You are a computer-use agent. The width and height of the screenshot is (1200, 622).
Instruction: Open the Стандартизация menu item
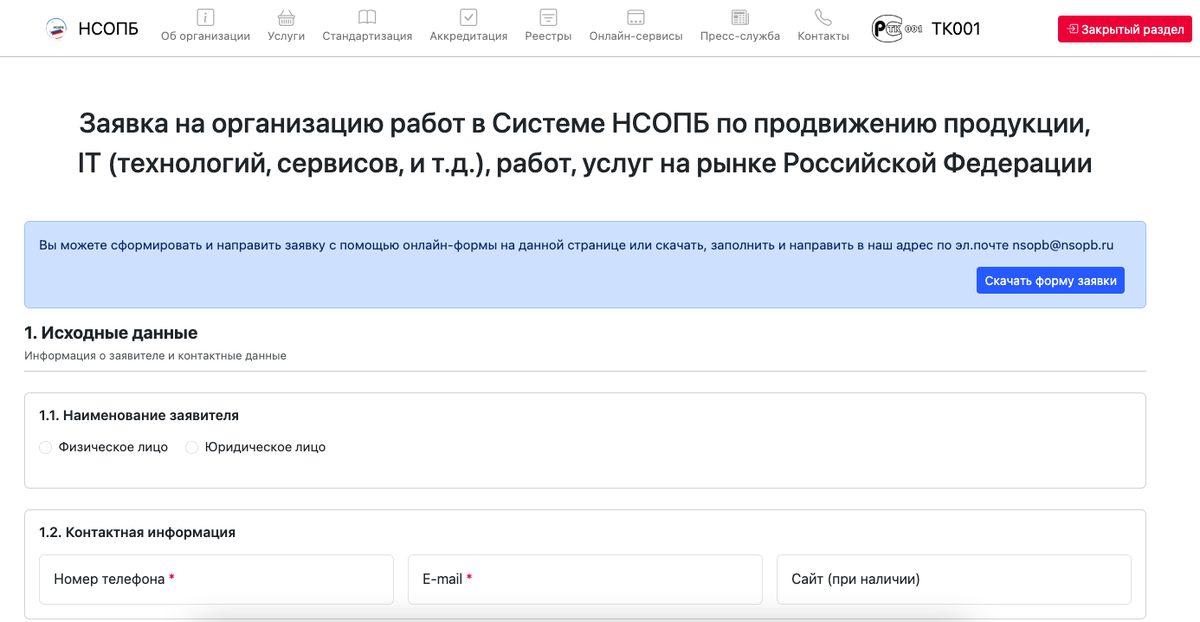pyautogui.click(x=367, y=36)
